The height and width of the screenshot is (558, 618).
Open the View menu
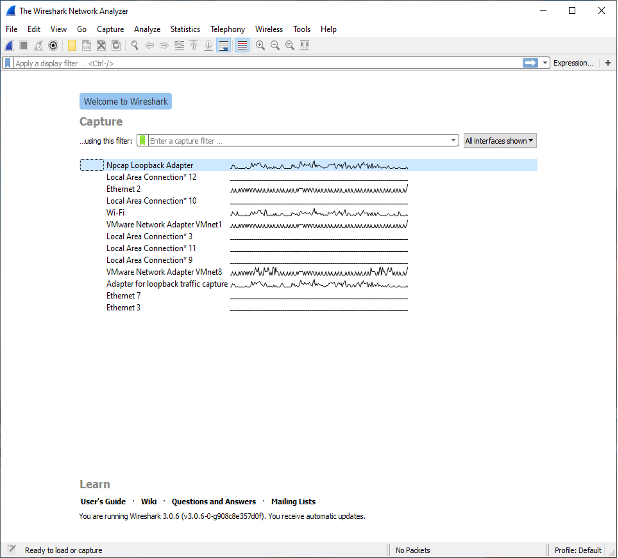[x=58, y=29]
